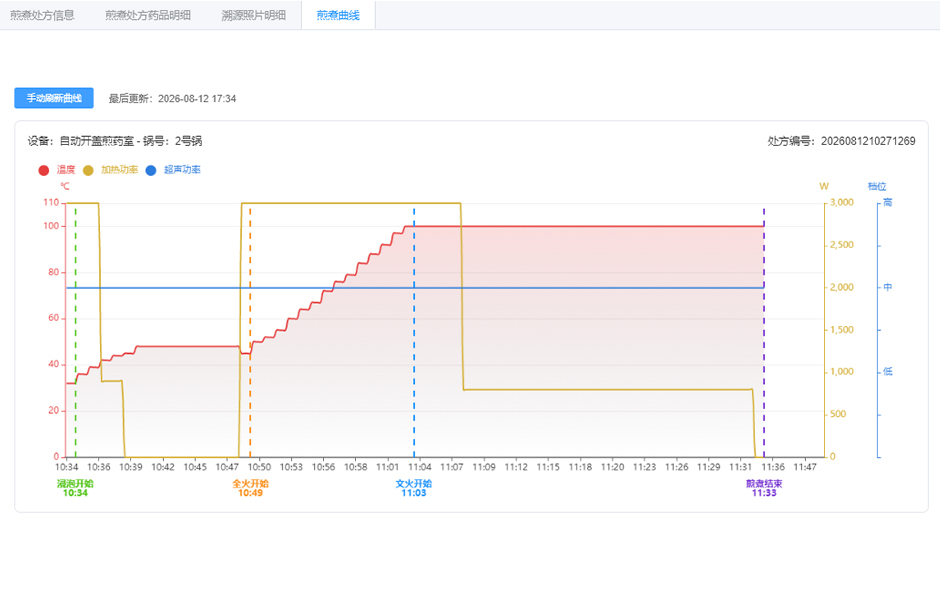Click the 浸泡开始 10:34 marker label

[x=76, y=488]
